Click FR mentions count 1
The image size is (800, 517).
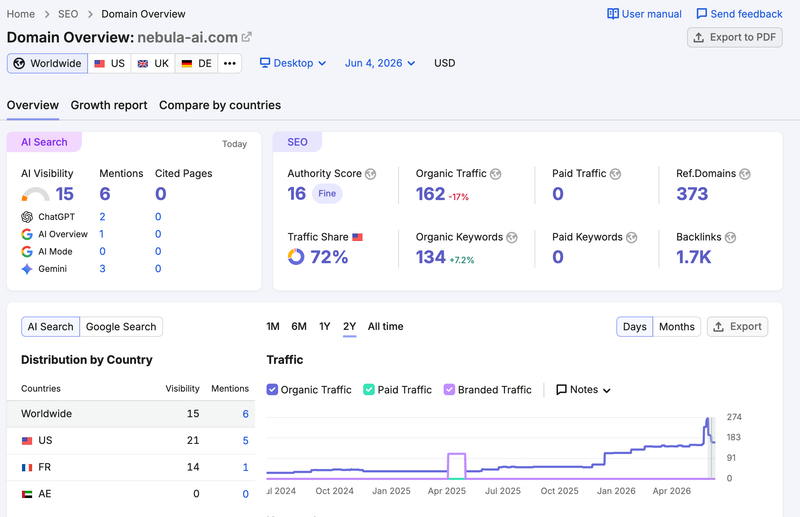[245, 467]
